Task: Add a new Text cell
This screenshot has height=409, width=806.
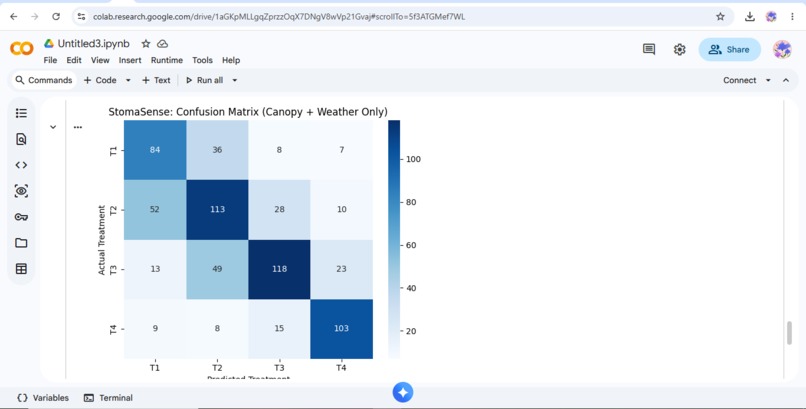Action: pos(156,80)
